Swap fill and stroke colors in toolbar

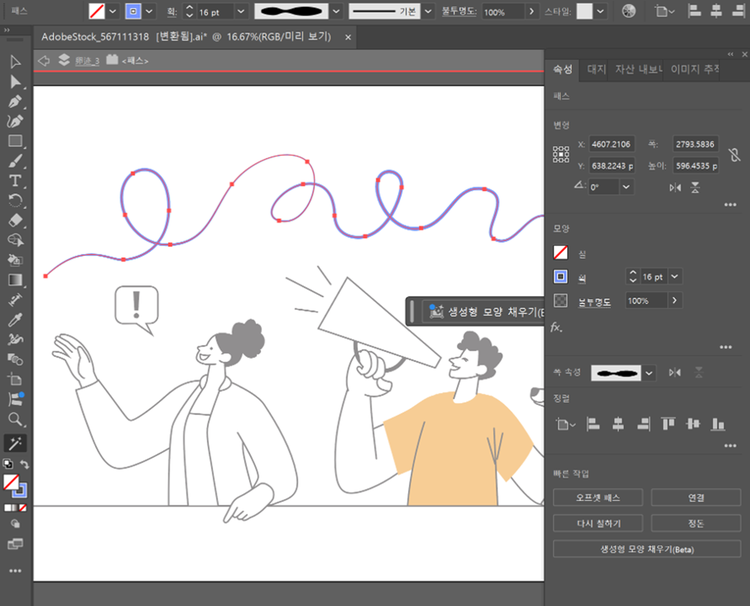[25, 465]
